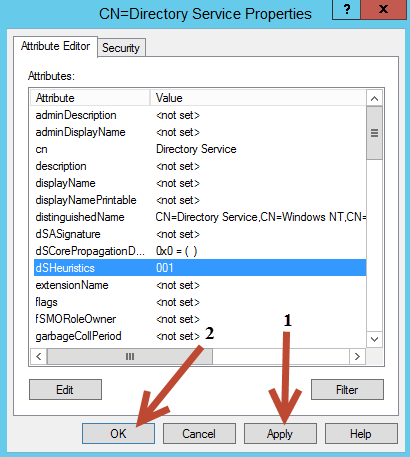
Task: Select the fSMORoleOwner attribute row
Action: pyautogui.click(x=200, y=319)
